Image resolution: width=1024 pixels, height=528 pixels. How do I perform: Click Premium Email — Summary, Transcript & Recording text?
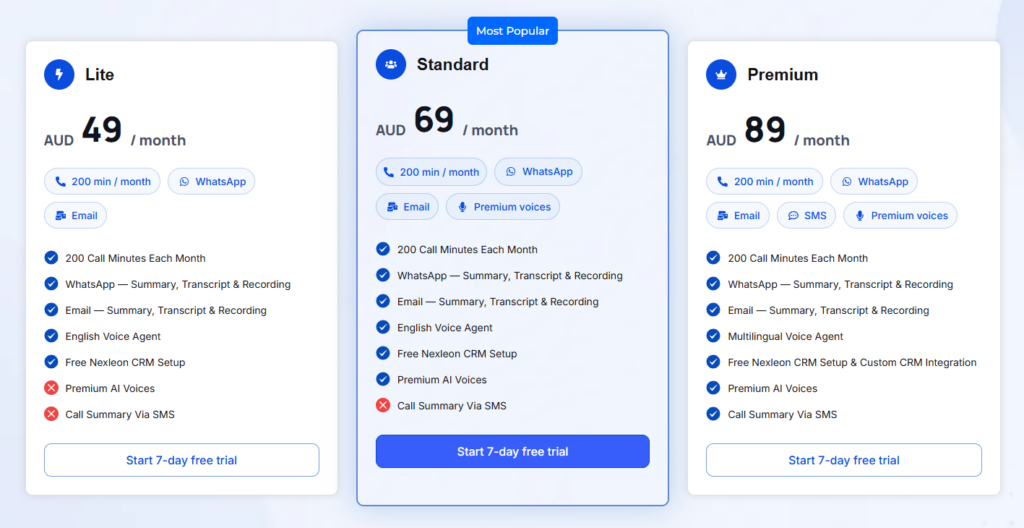828,310
